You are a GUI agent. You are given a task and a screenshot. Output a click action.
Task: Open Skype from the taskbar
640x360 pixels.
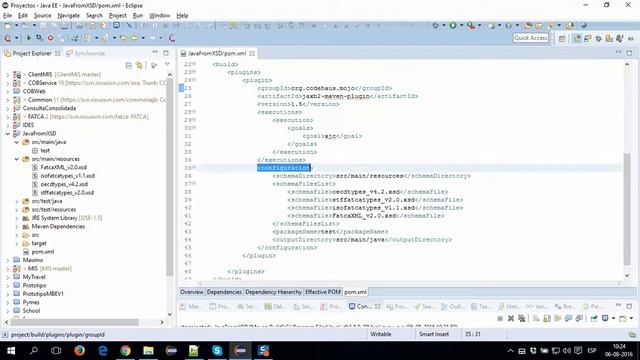pyautogui.click(x=217, y=351)
